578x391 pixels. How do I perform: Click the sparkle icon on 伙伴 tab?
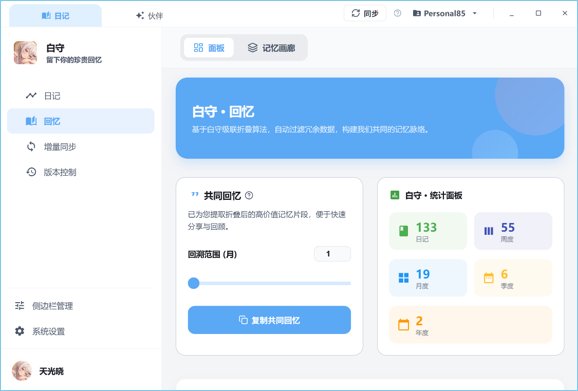pos(140,15)
